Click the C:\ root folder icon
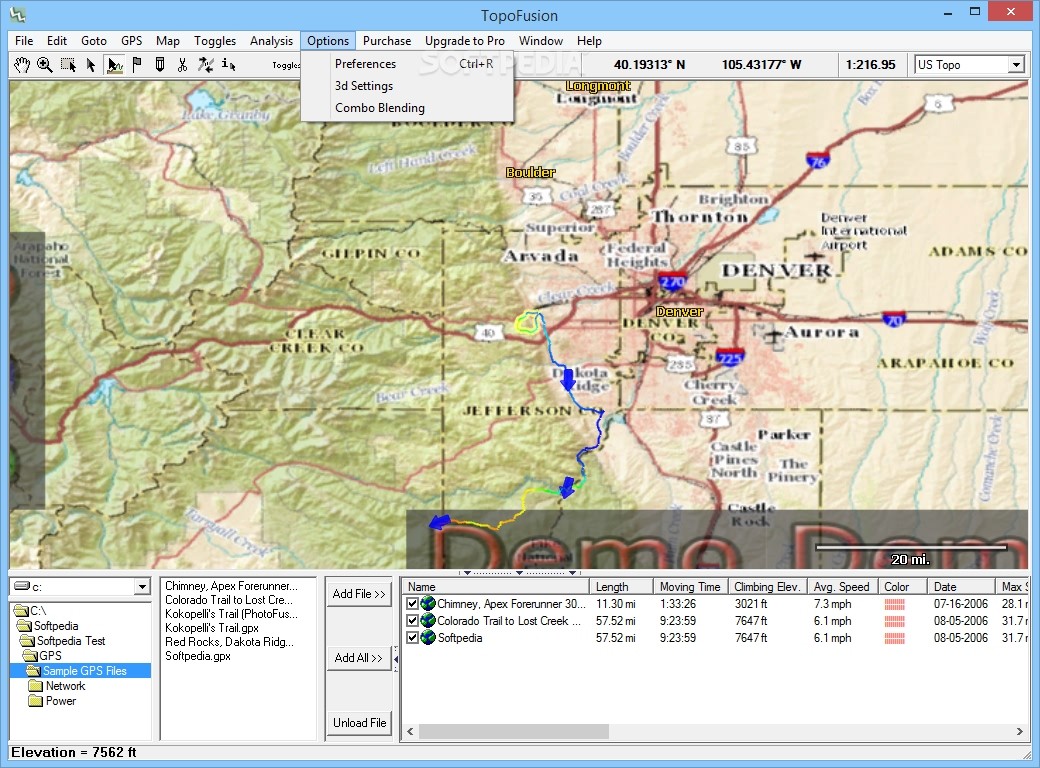 pos(21,610)
